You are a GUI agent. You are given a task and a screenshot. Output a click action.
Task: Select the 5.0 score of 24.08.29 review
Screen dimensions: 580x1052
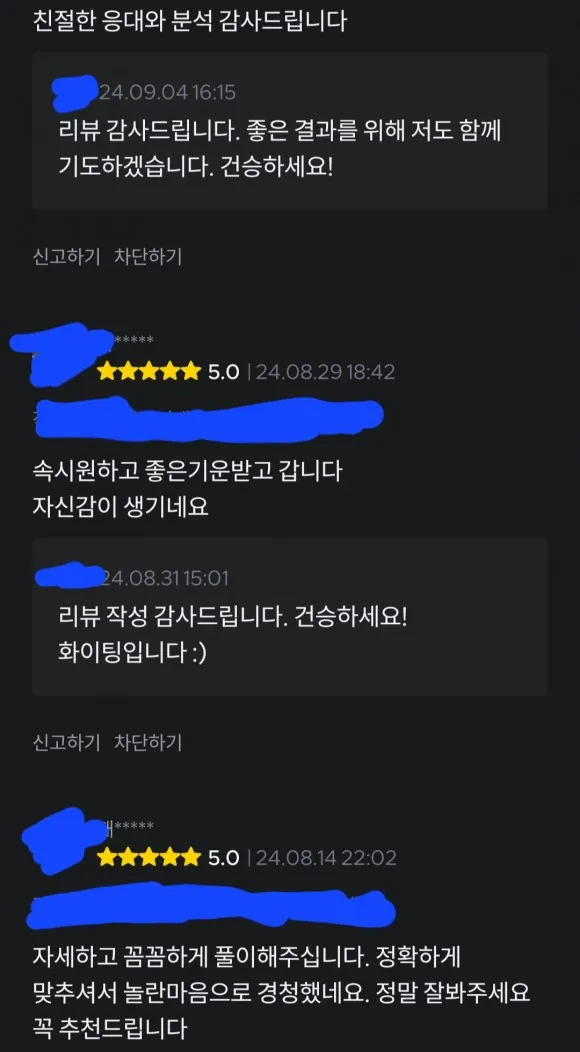pos(223,371)
